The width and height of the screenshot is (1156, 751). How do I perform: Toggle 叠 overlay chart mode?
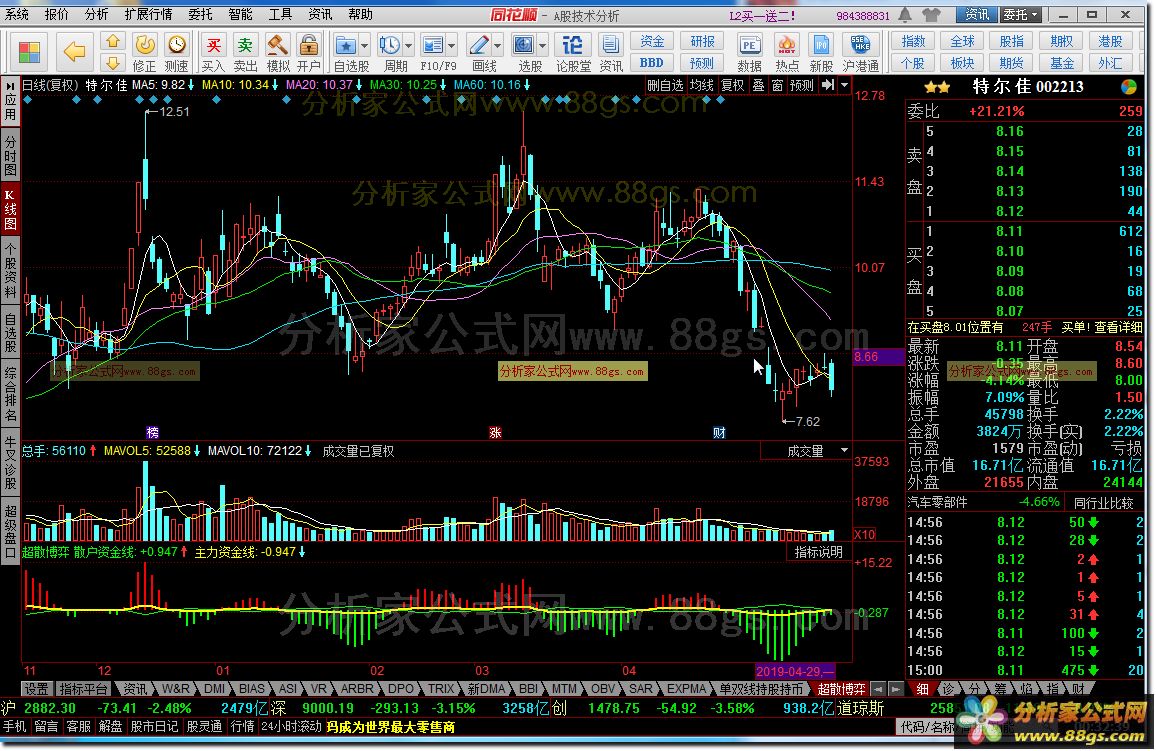point(758,85)
